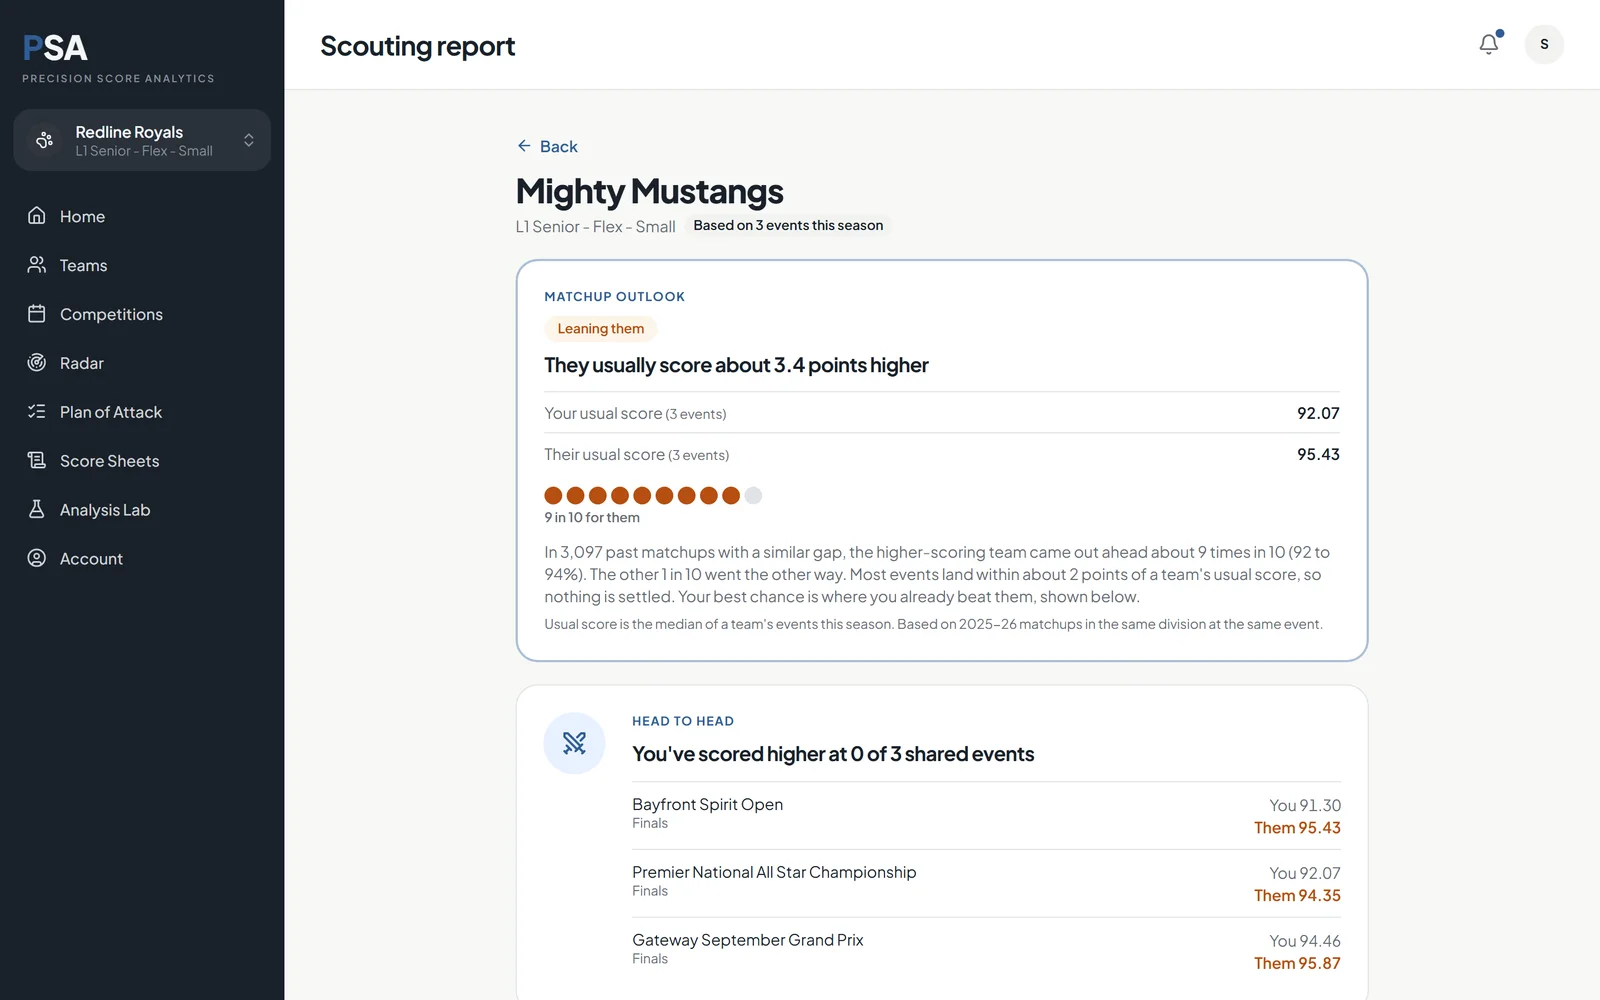
Task: Click your usual score value 92.07
Action: (x=1318, y=413)
